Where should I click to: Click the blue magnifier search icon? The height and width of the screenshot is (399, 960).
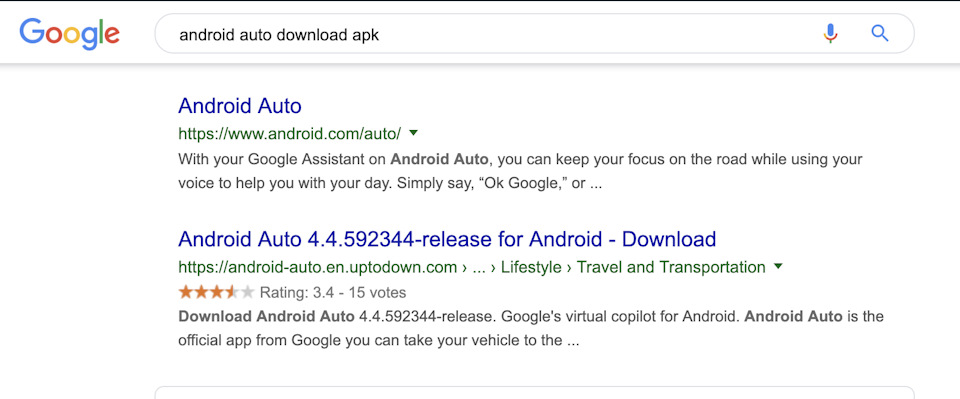pyautogui.click(x=880, y=34)
